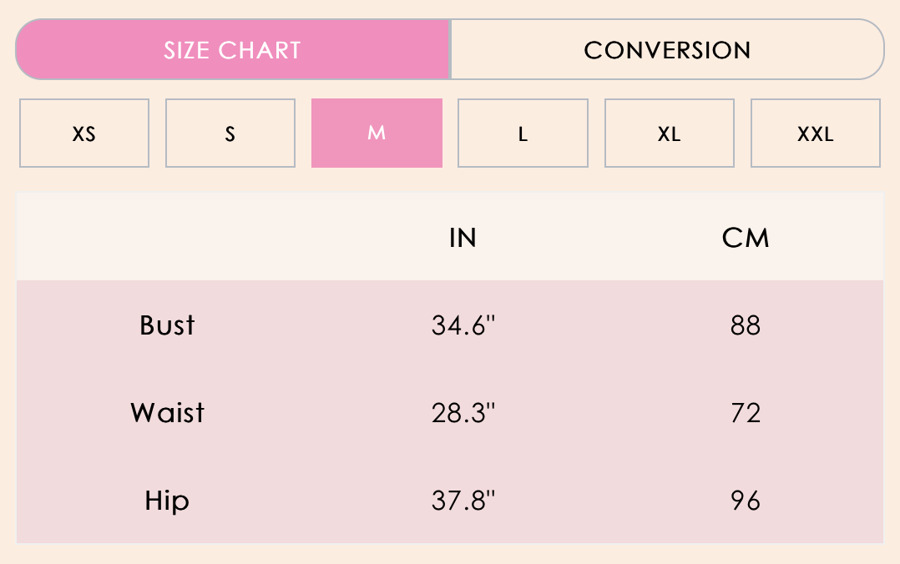
Task: Click the 72 cm waist value
Action: [746, 413]
